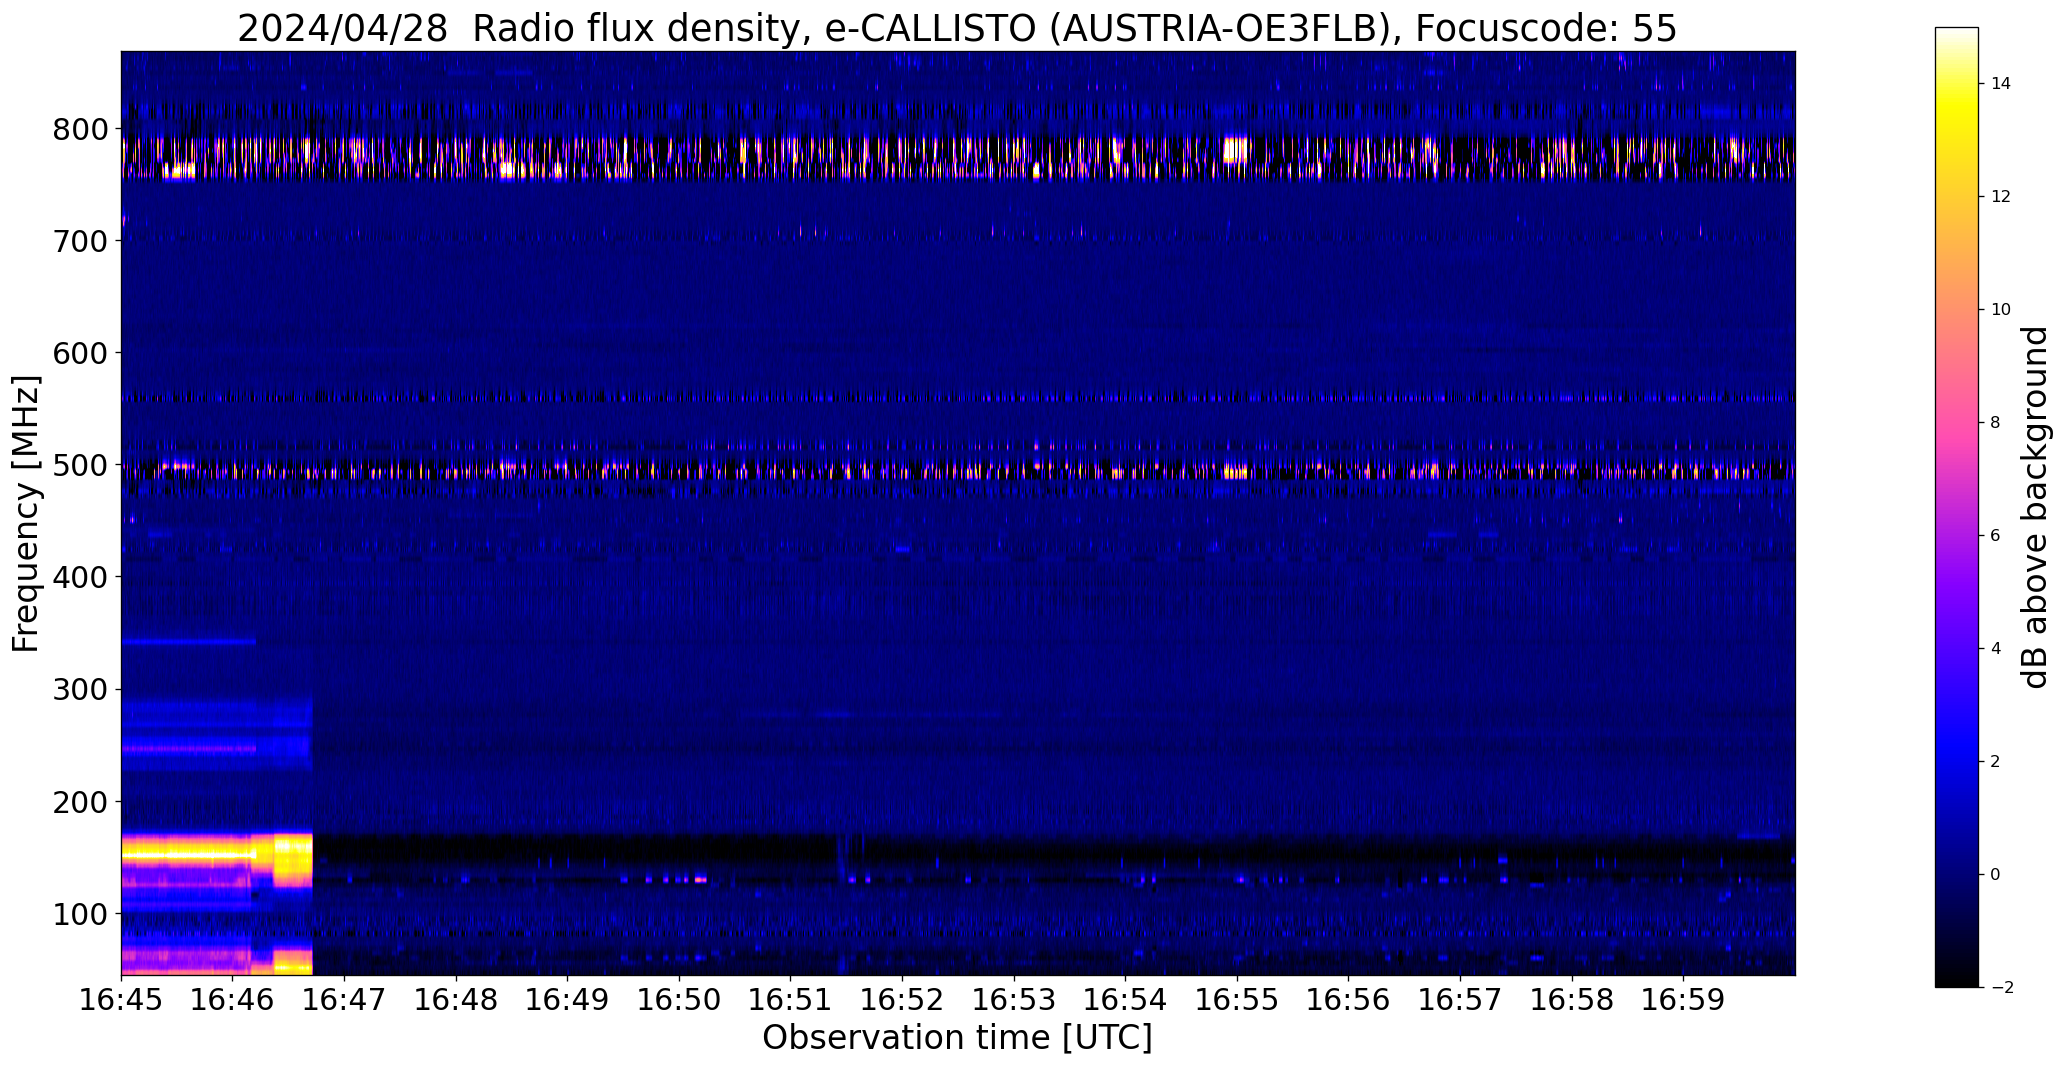The width and height of the screenshot is (2066, 1067).
Task: Click the 16:54 time tick label
Action: pos(1126,1000)
